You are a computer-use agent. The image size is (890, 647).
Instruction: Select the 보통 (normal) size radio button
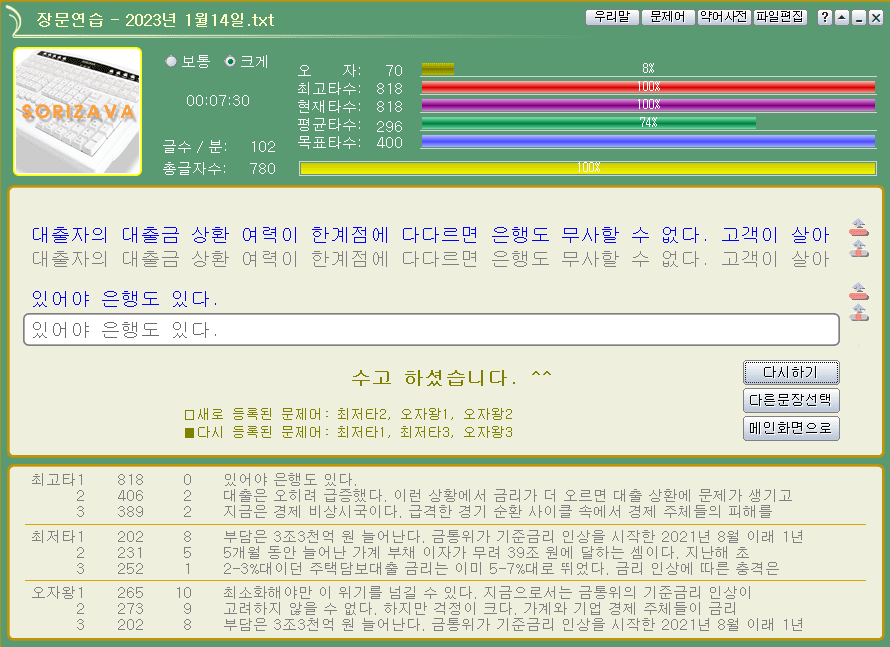(x=171, y=61)
